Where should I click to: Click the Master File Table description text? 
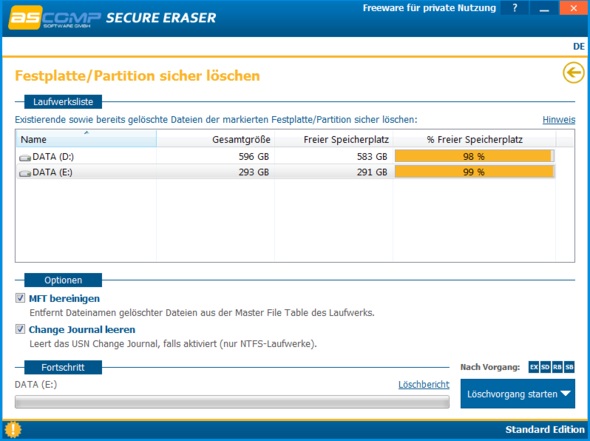(x=202, y=313)
